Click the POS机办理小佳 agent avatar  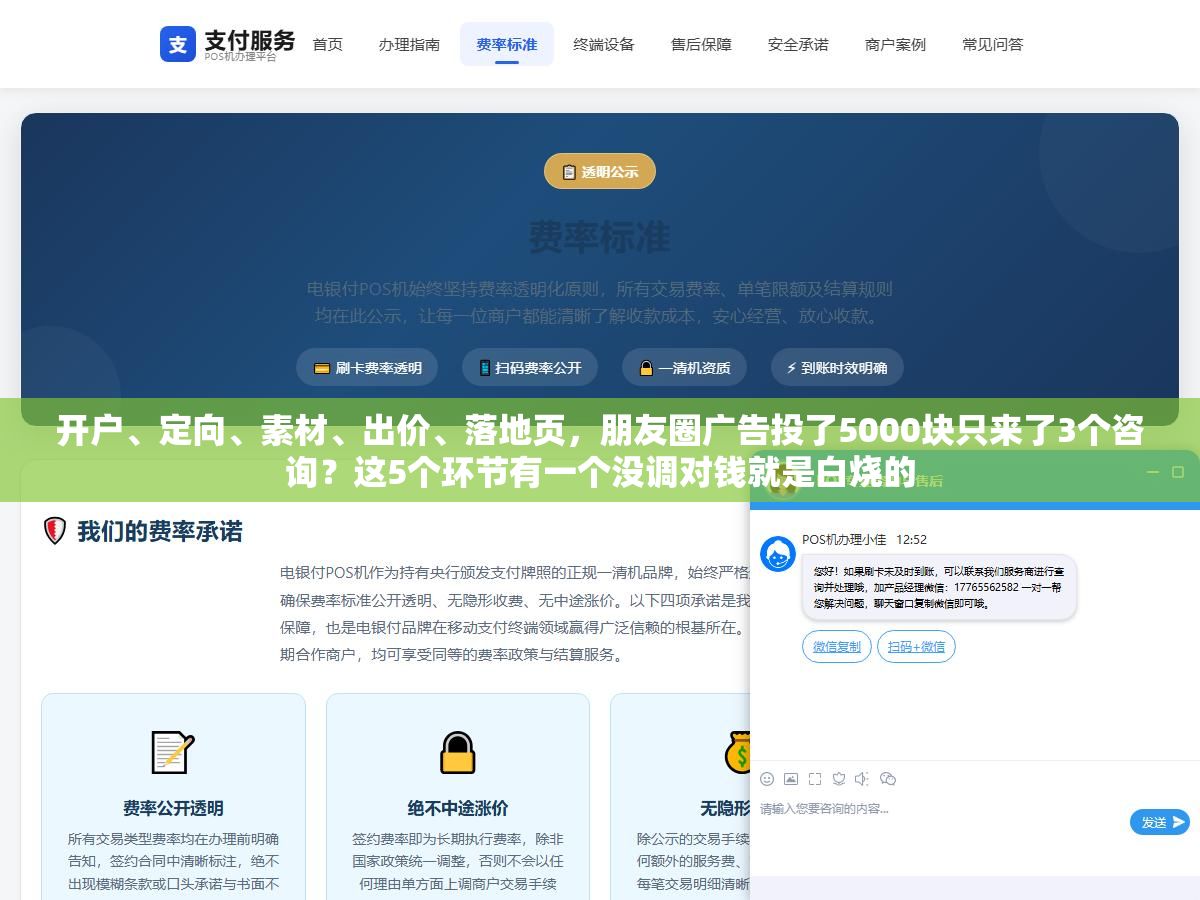(x=778, y=554)
